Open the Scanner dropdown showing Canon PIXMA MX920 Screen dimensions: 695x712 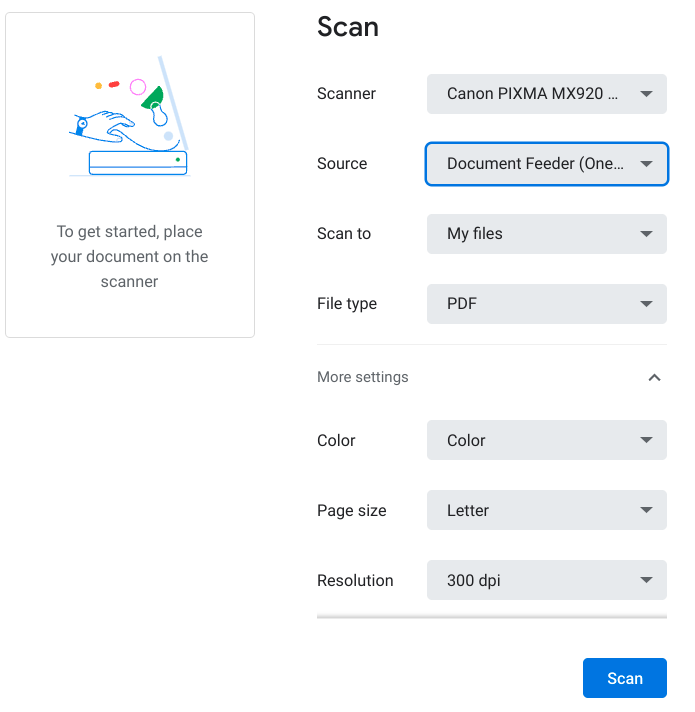click(546, 94)
